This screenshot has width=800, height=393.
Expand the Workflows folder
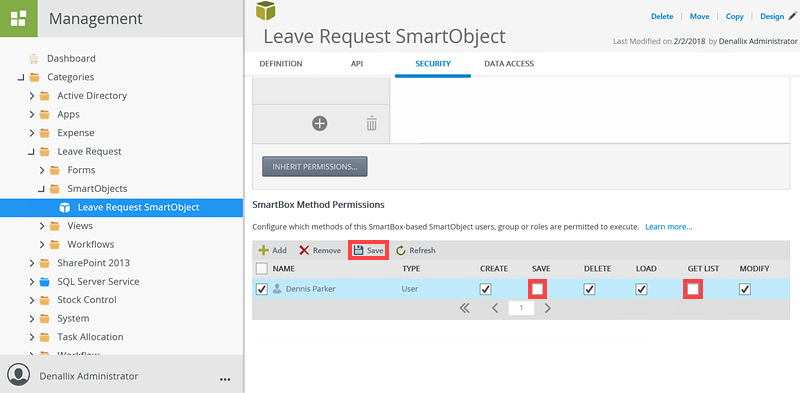42,244
